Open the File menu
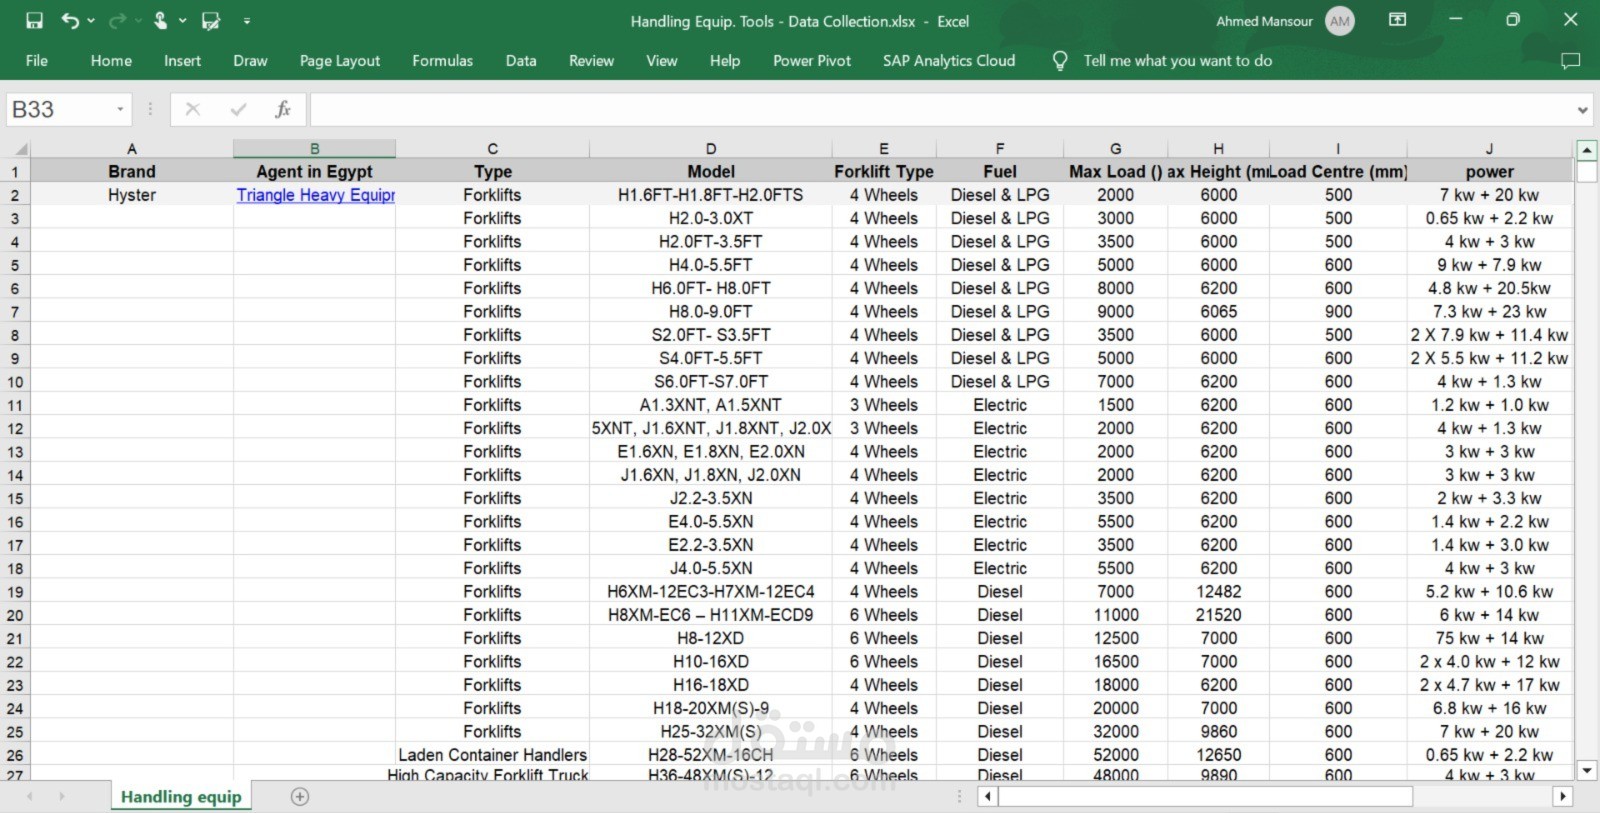Screen dimensions: 1600x813 [37, 61]
